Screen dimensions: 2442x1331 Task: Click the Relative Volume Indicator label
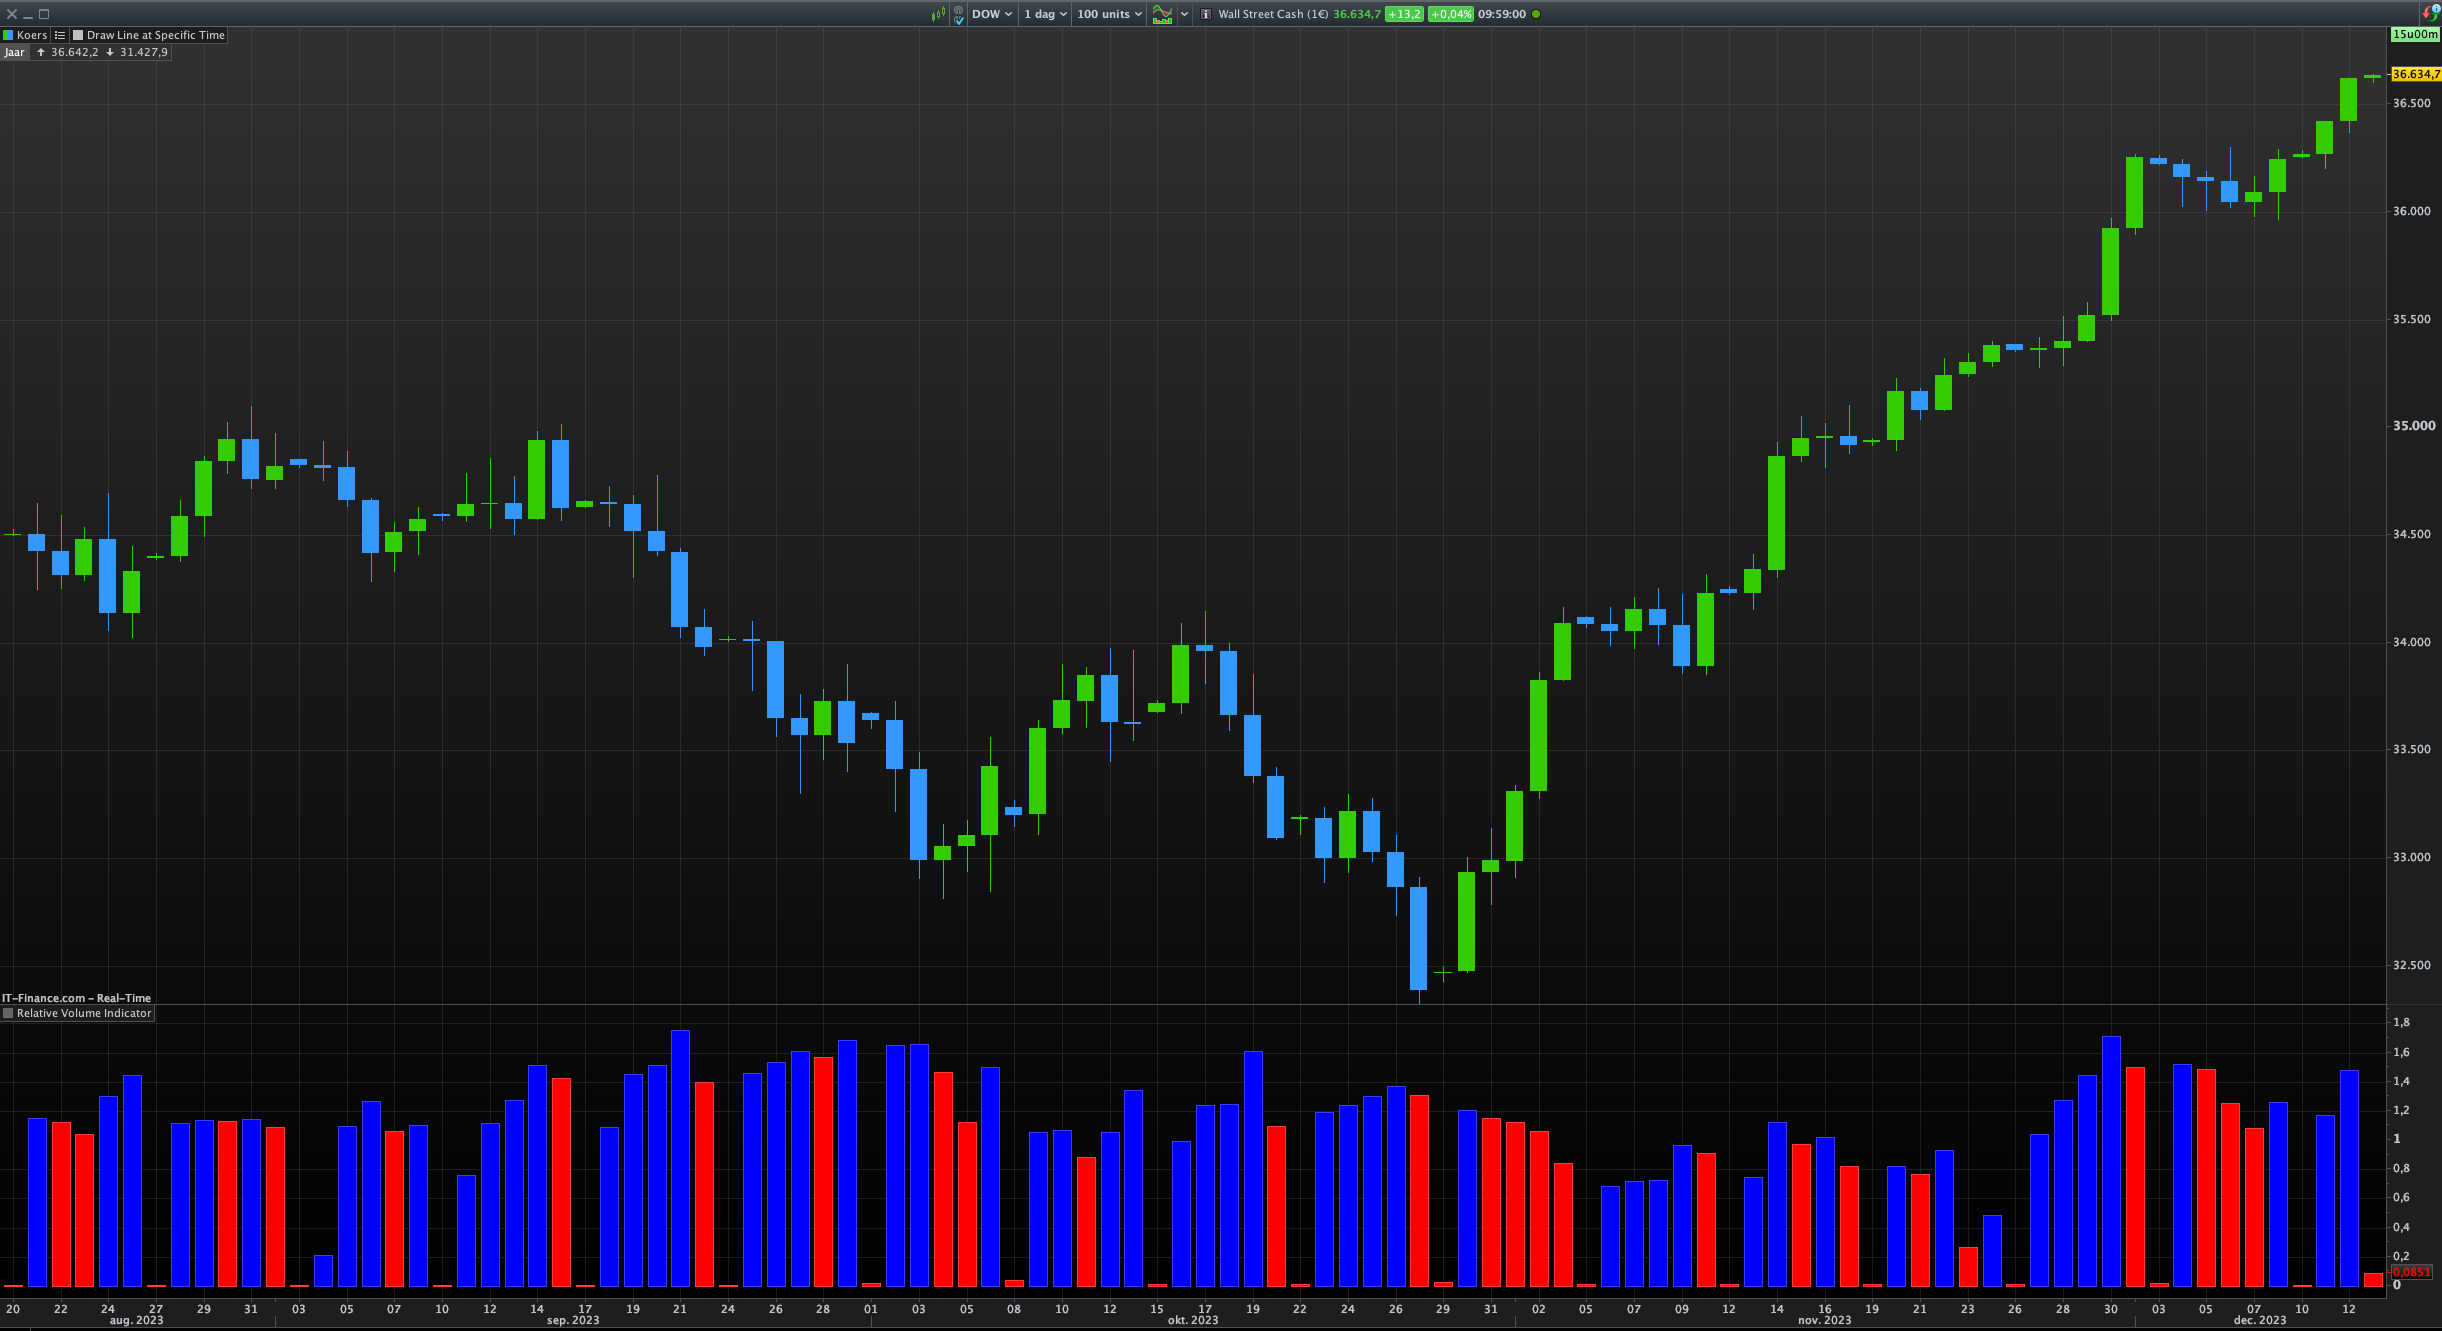pos(84,1013)
